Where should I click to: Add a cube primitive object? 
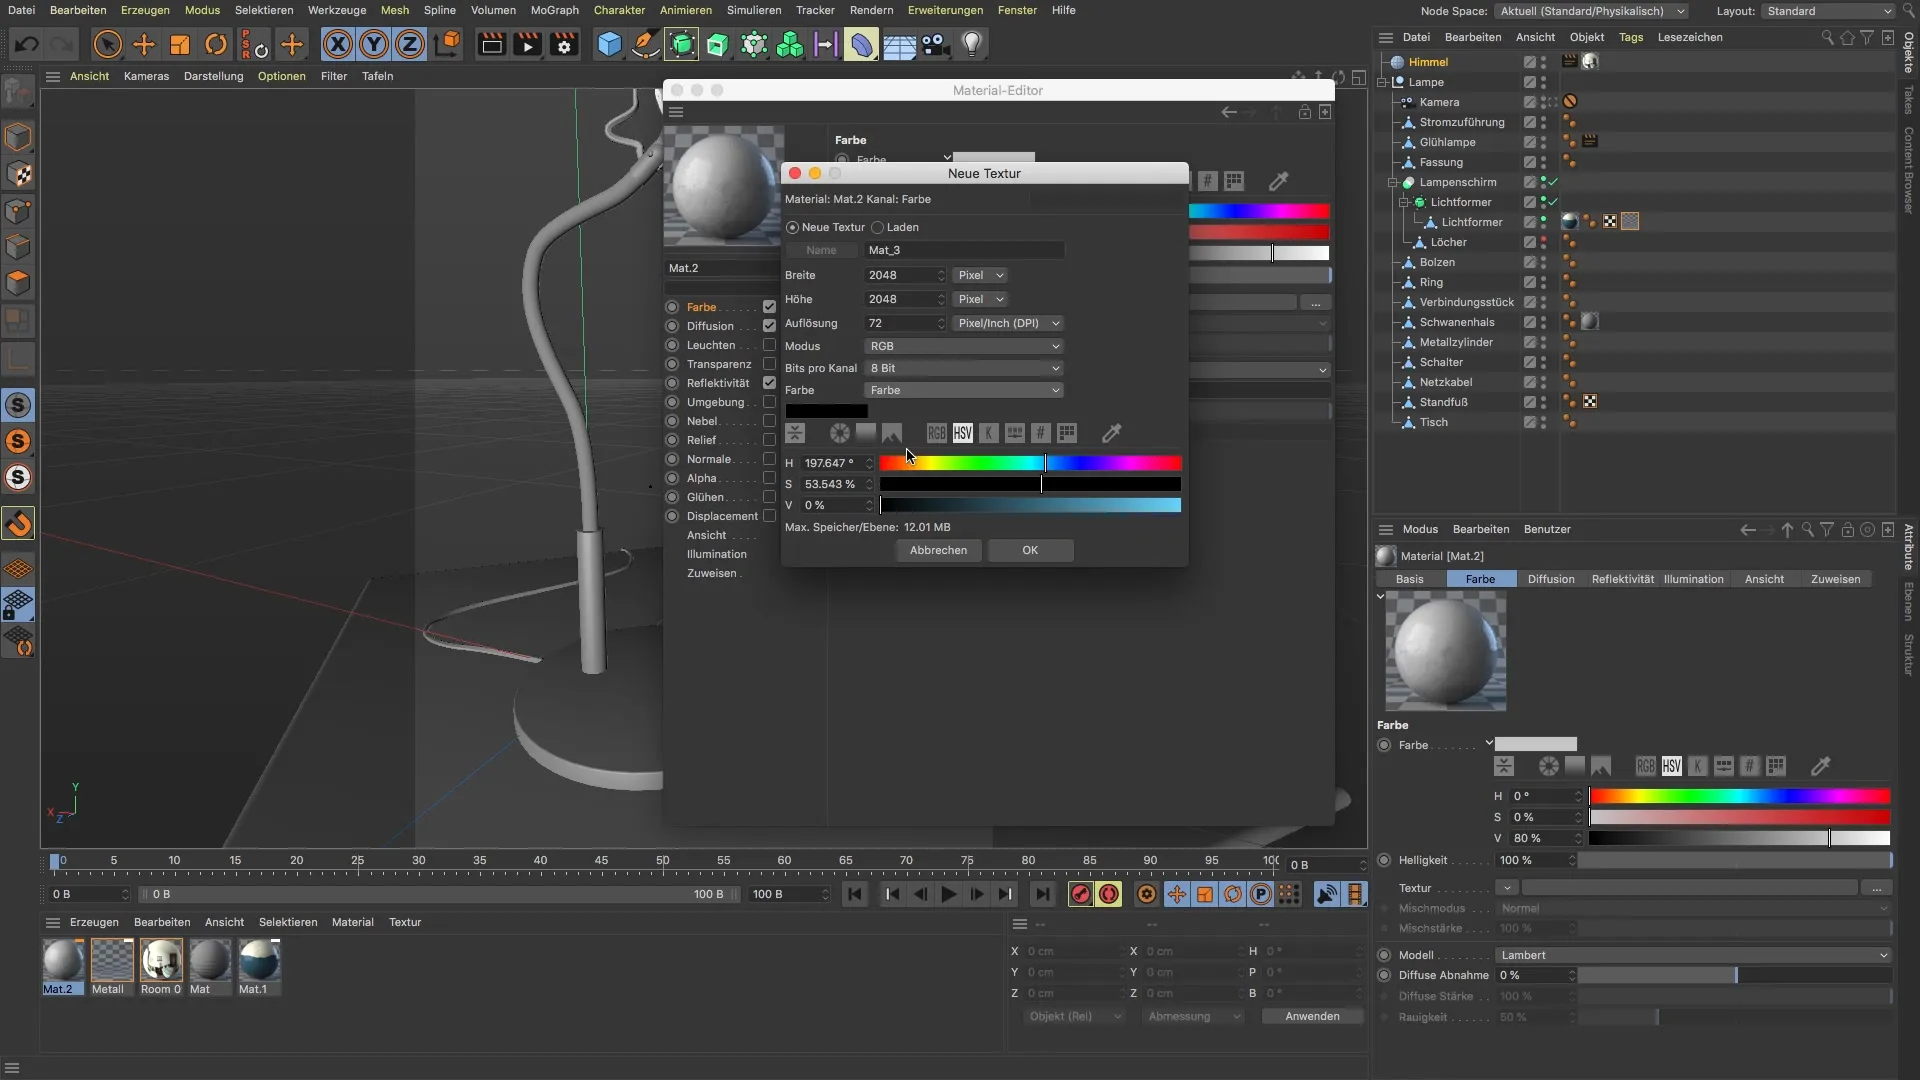609,44
